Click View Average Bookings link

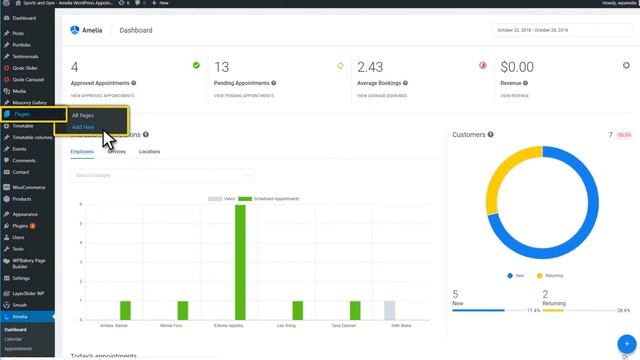coord(382,96)
